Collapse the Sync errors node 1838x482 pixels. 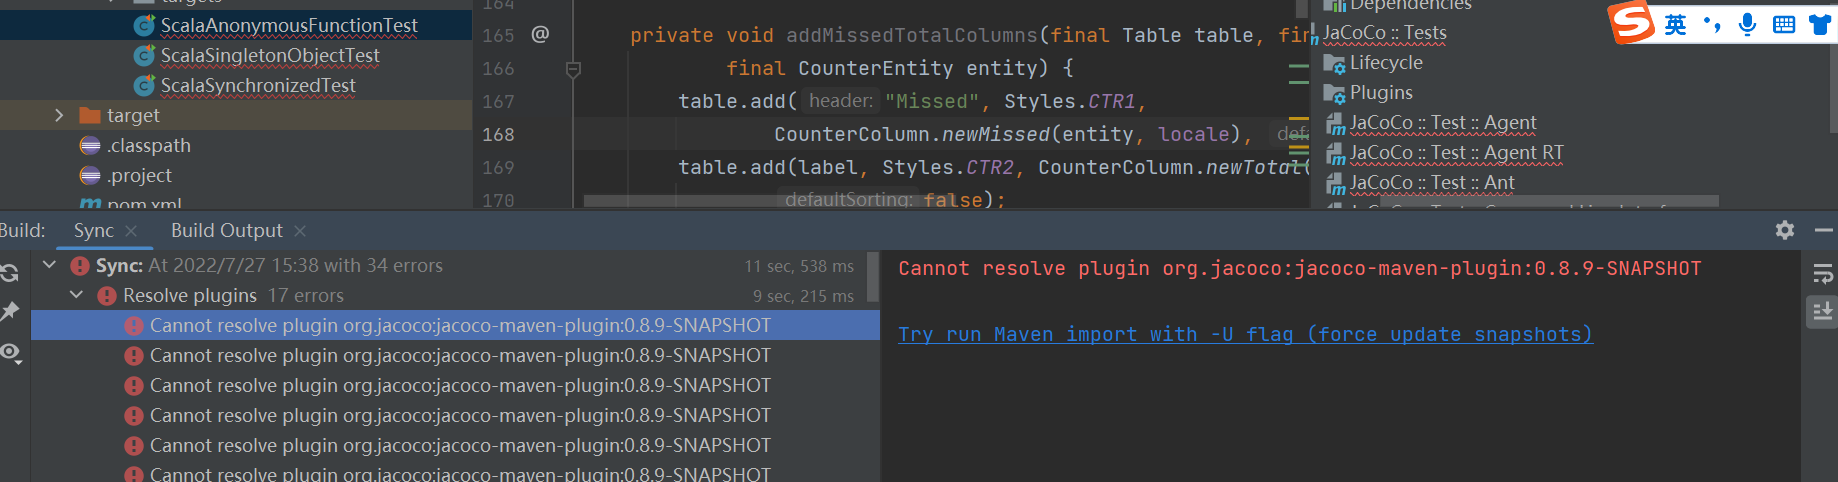pyautogui.click(x=49, y=265)
